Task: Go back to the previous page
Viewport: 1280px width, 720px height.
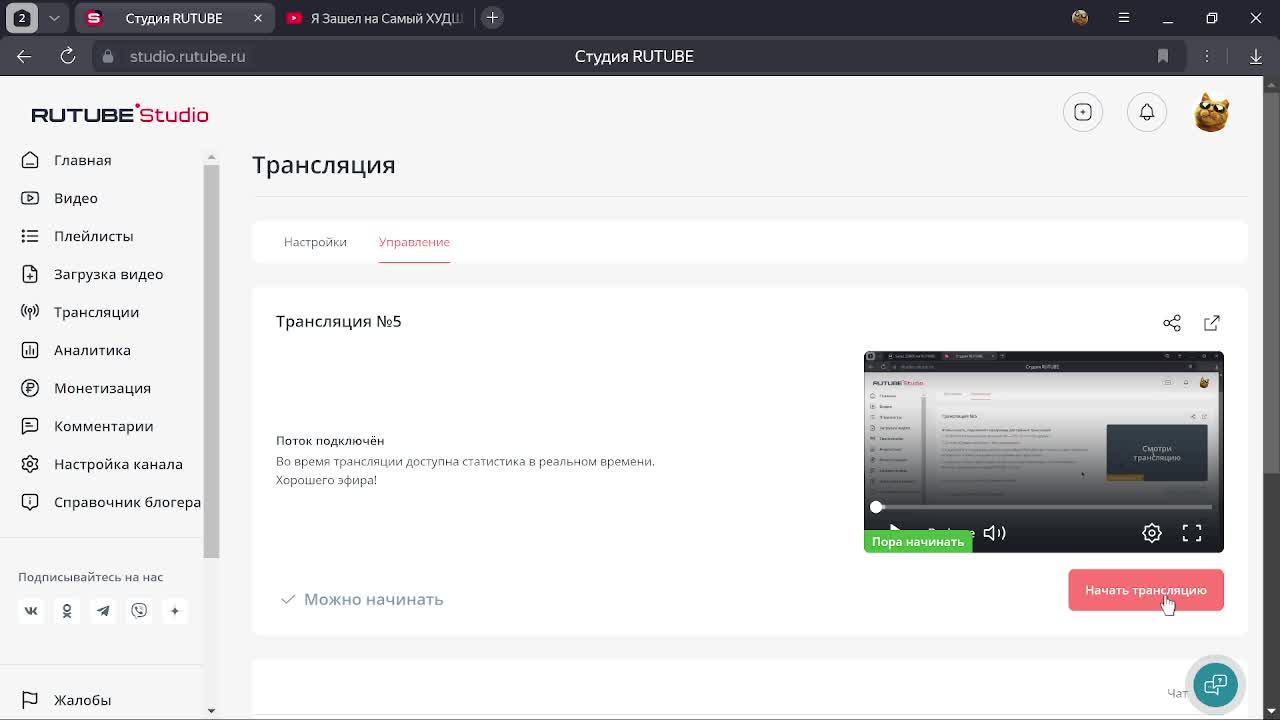Action: click(x=24, y=56)
